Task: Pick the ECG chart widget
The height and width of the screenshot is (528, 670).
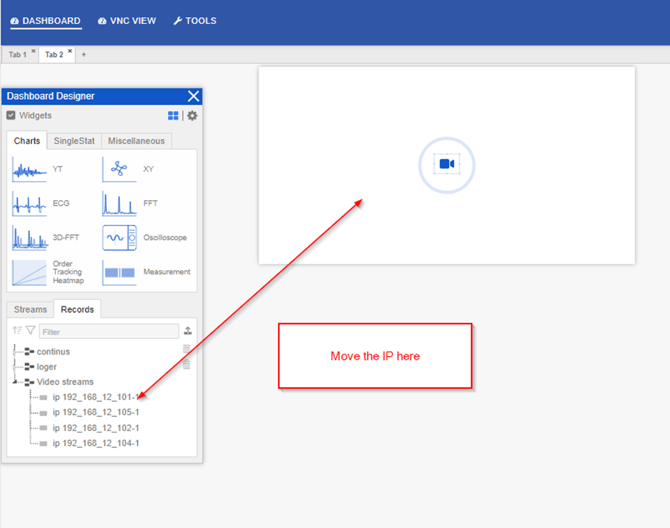Action: click(x=29, y=204)
